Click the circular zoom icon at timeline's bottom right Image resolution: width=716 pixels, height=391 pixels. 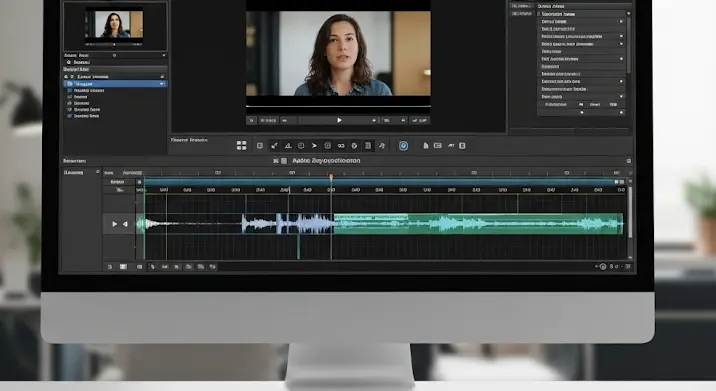[603, 266]
